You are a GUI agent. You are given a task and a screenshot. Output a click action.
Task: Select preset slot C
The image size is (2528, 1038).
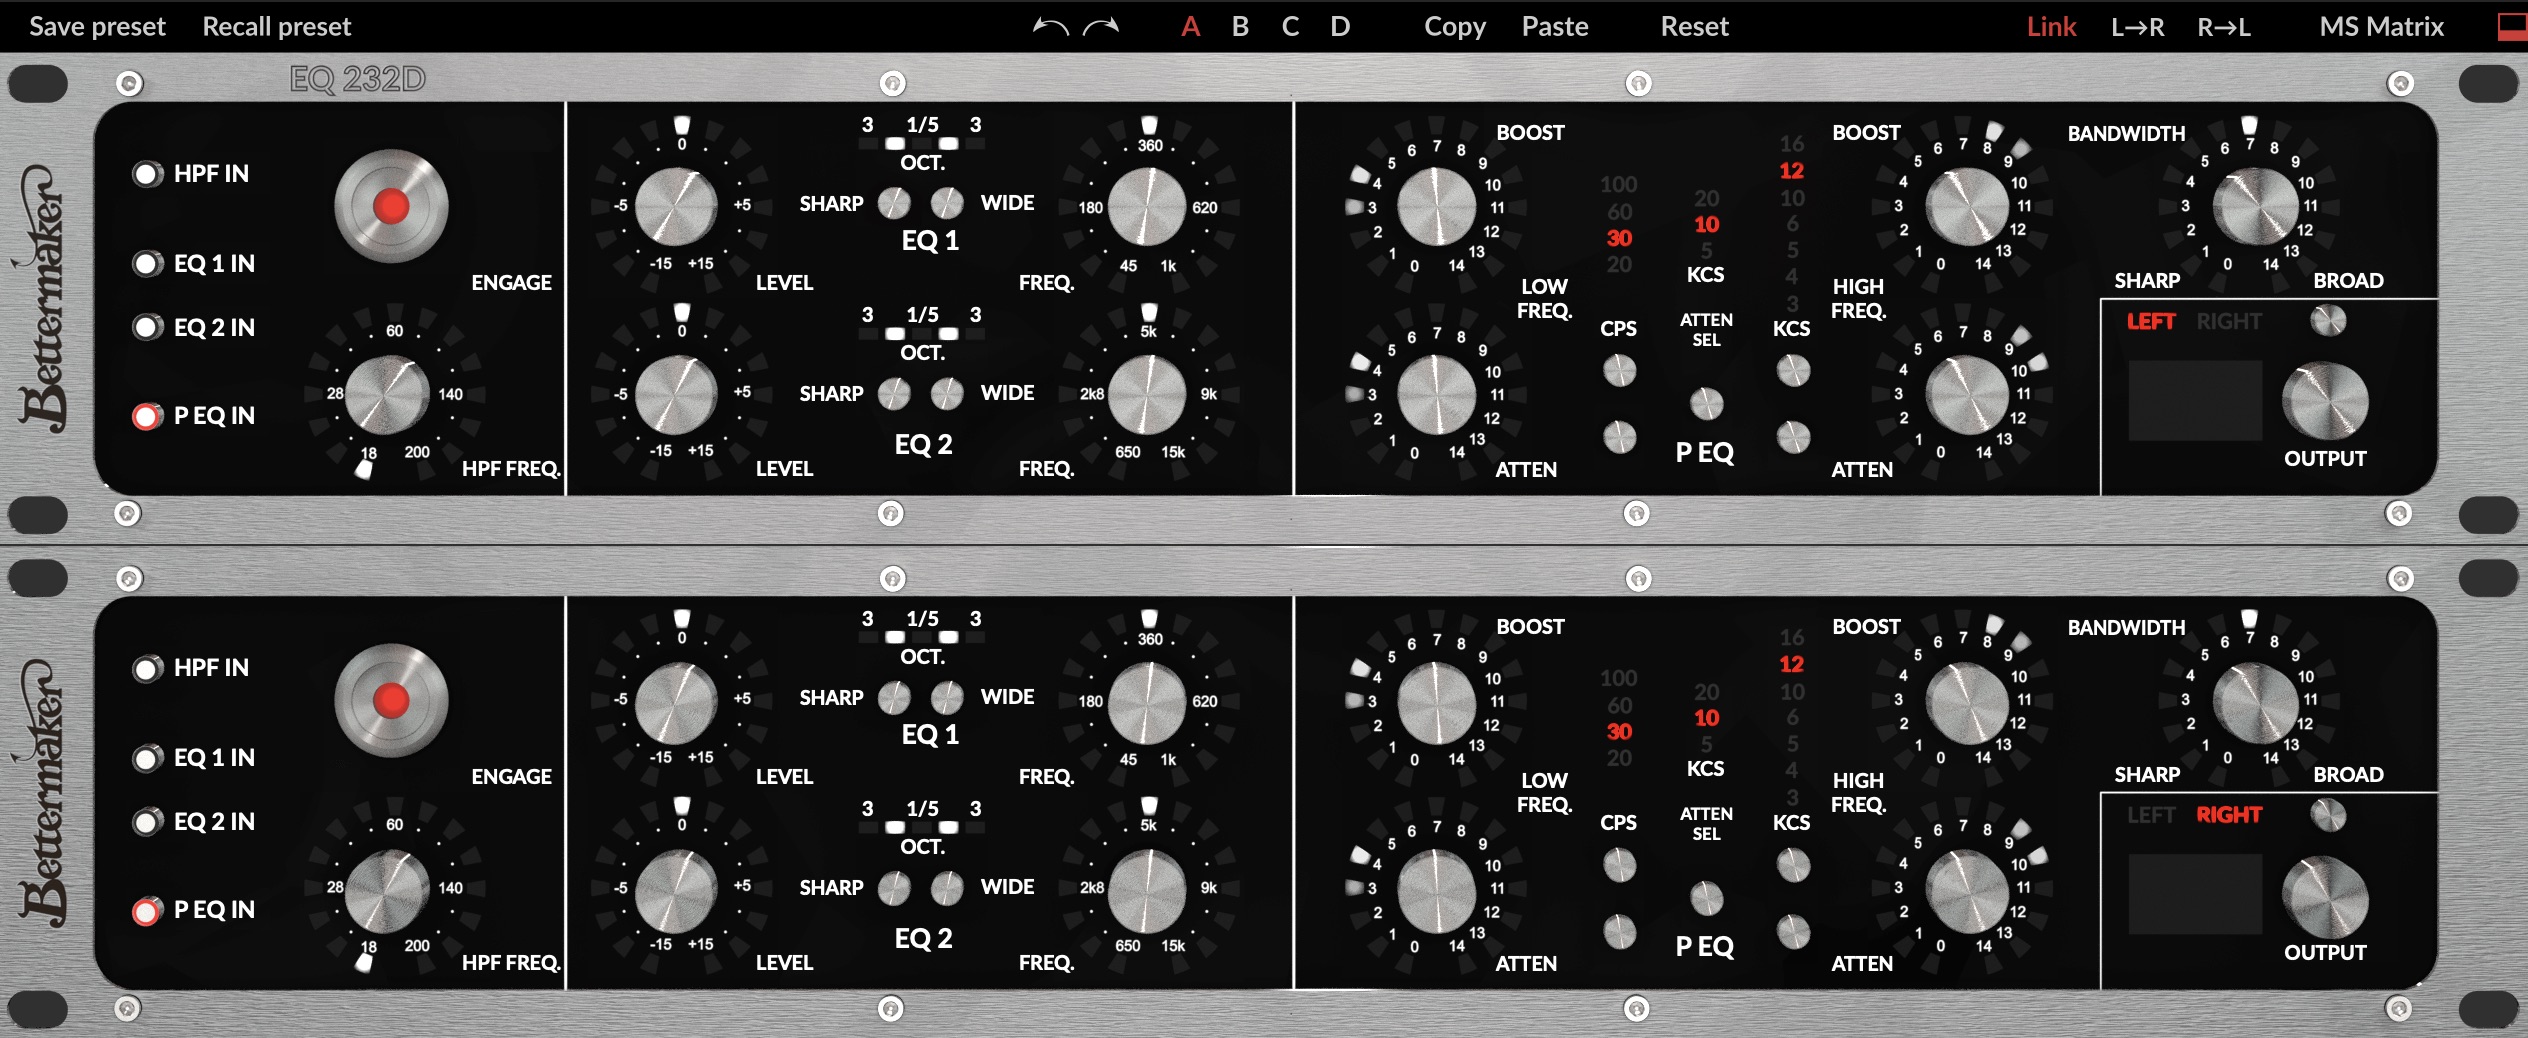[x=1291, y=26]
